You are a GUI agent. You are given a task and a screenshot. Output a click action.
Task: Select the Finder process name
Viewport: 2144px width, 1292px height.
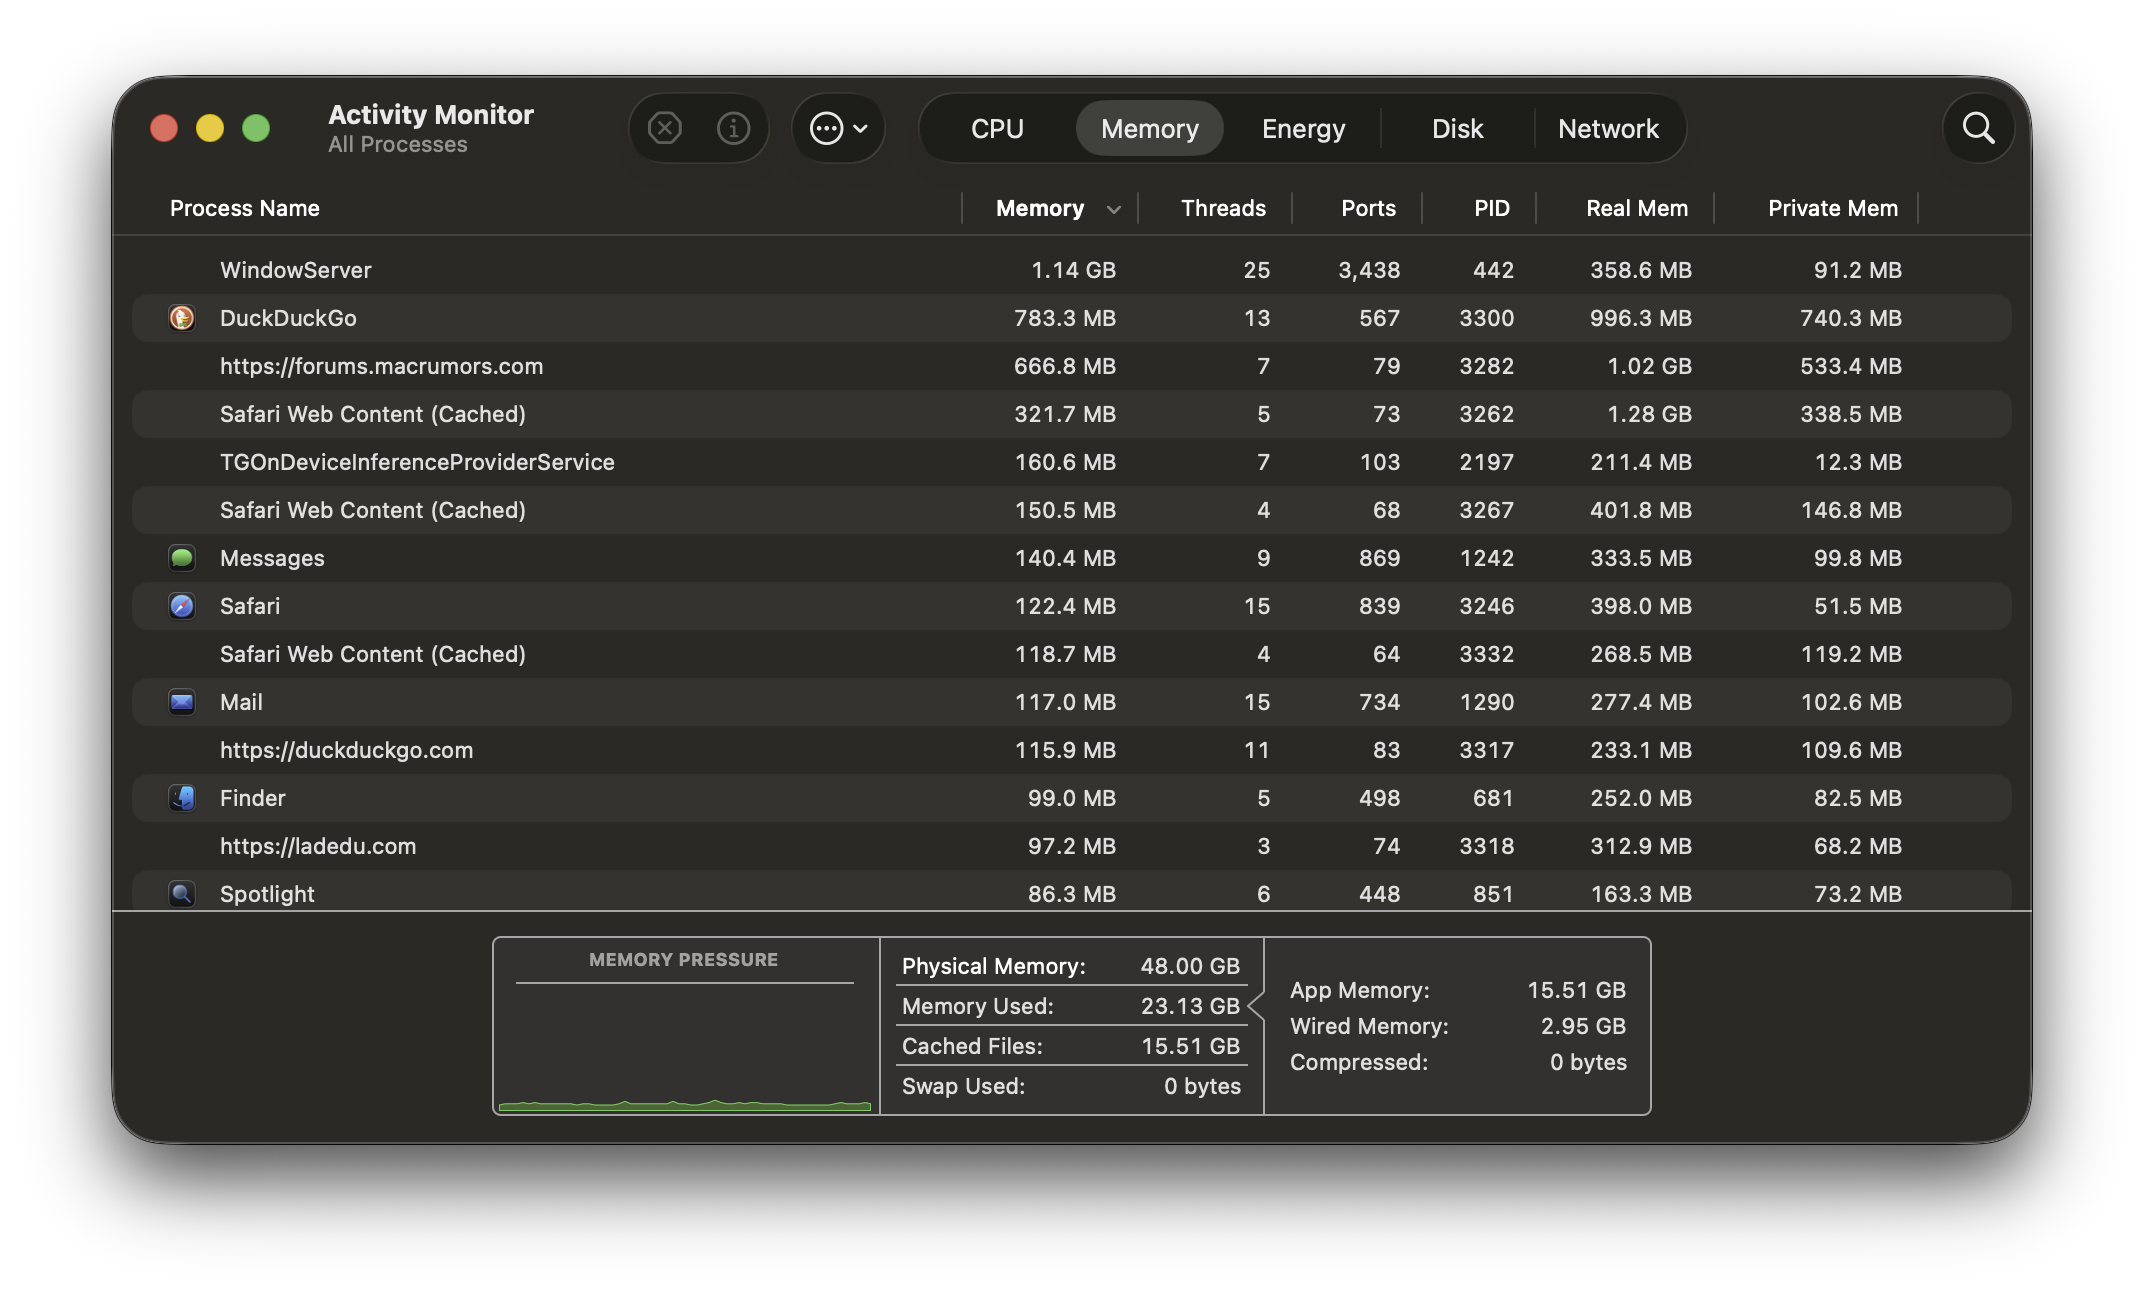click(x=253, y=798)
